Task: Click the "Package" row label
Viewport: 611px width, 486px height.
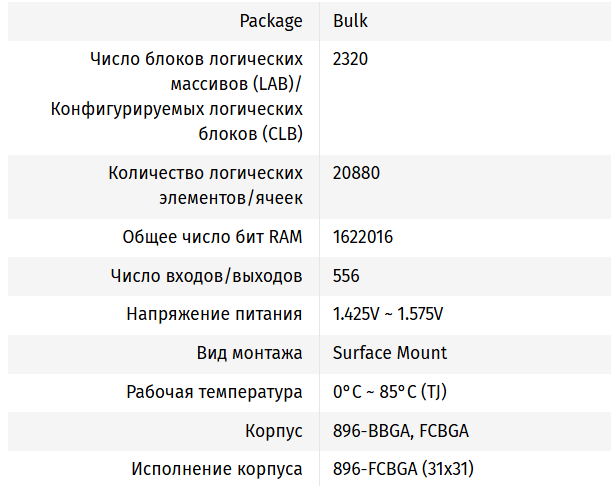Action: (270, 20)
